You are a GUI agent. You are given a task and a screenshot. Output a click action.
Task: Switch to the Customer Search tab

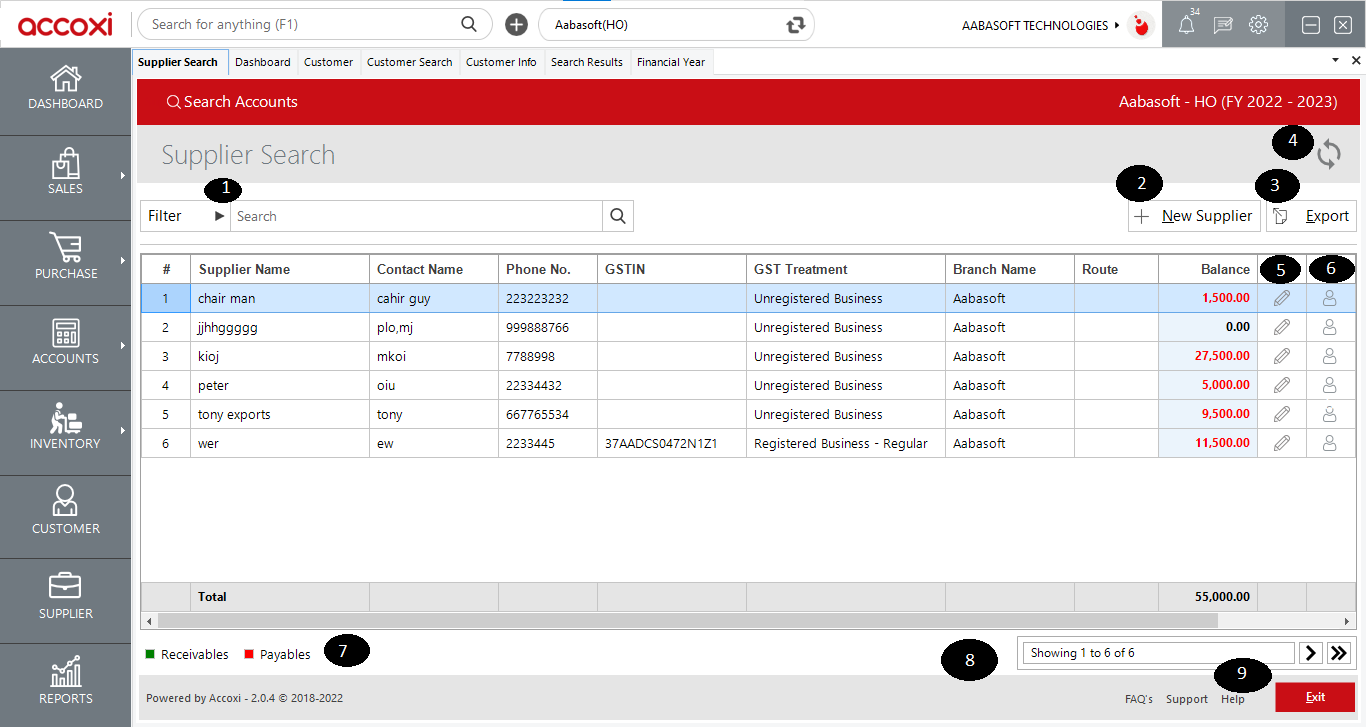coord(409,62)
